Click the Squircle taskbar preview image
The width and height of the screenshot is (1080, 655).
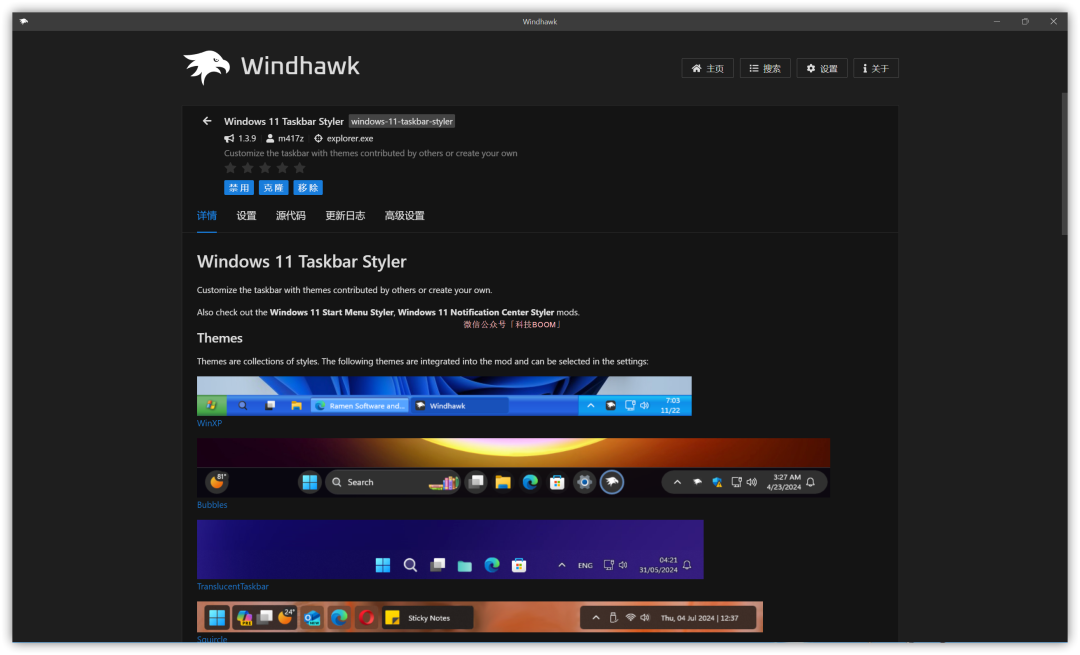coord(480,616)
